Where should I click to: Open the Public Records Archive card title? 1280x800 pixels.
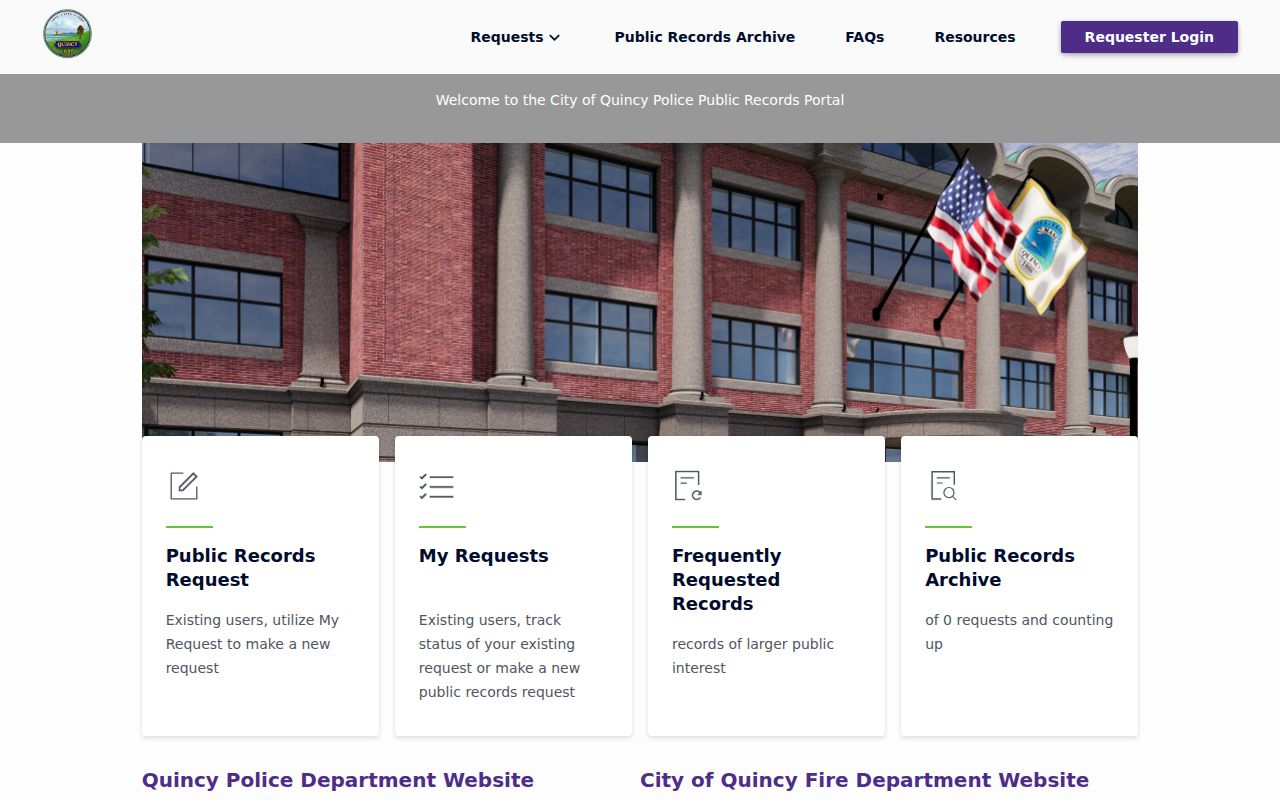coord(1000,568)
